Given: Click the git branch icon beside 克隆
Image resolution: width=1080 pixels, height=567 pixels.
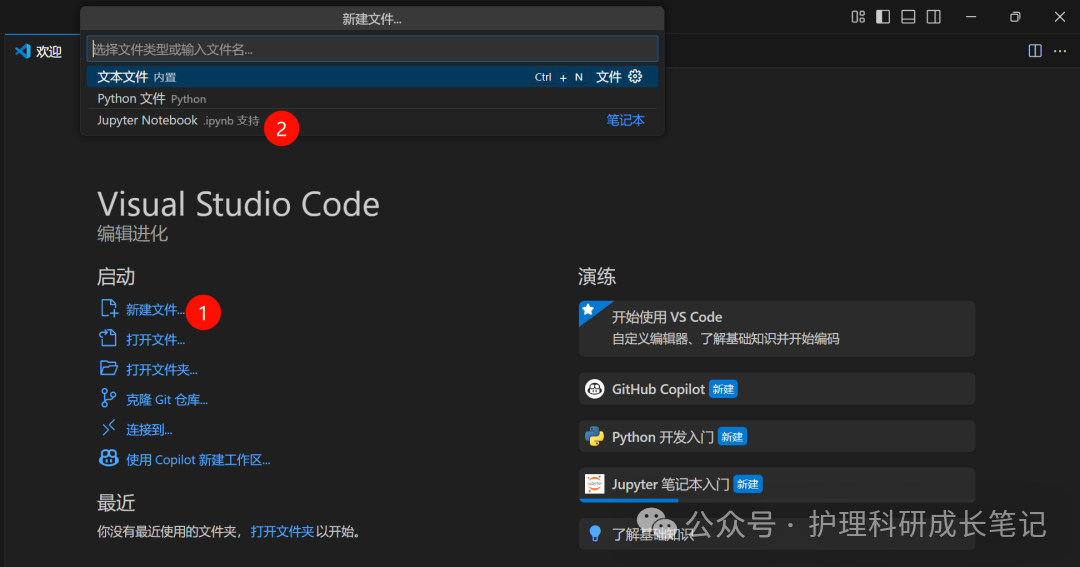Looking at the screenshot, I should [108, 398].
